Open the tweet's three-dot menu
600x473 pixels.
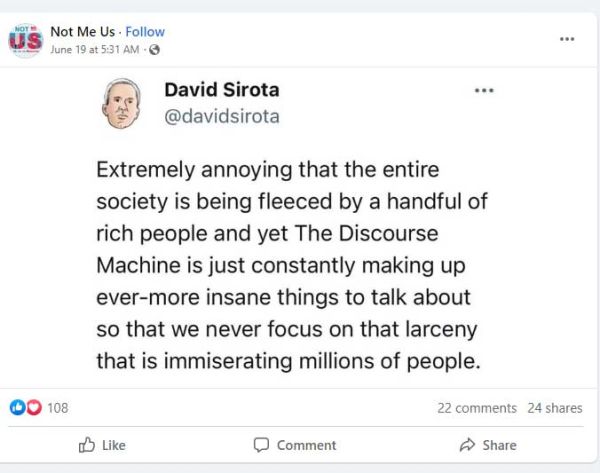(484, 90)
